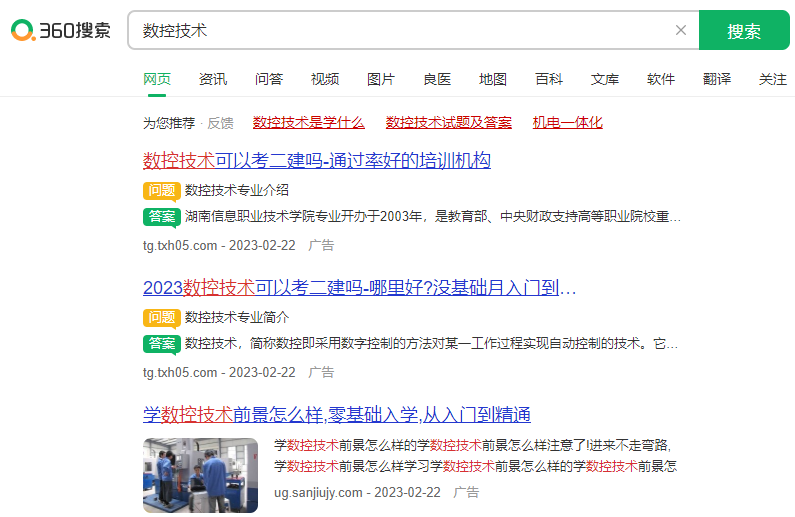Screen dimensions: 795x517
Task: Click the green 搜索 button
Action: pyautogui.click(x=744, y=30)
